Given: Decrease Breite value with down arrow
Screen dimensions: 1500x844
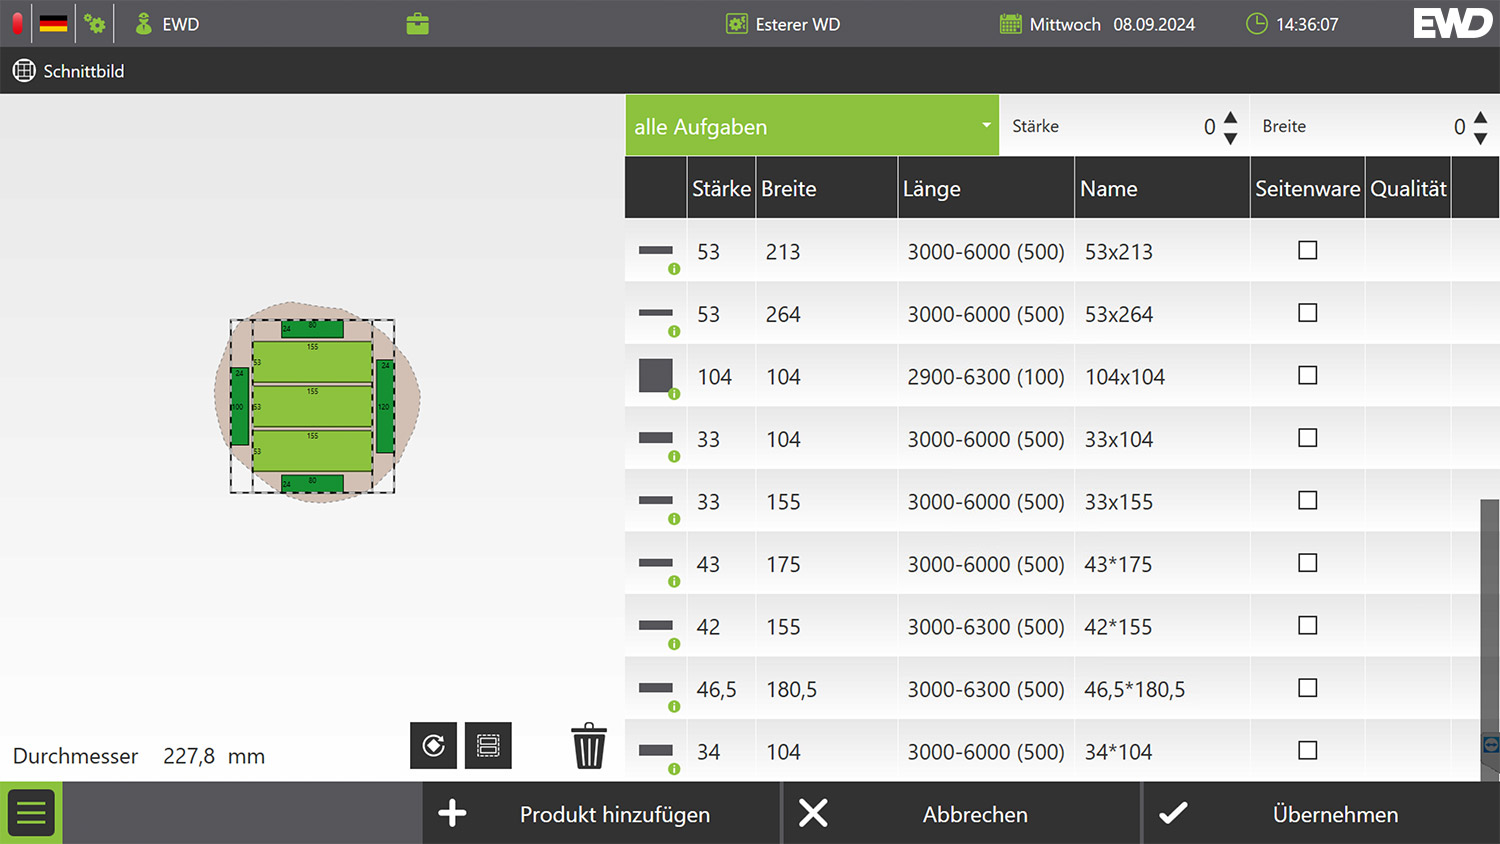Looking at the screenshot, I should [1481, 138].
